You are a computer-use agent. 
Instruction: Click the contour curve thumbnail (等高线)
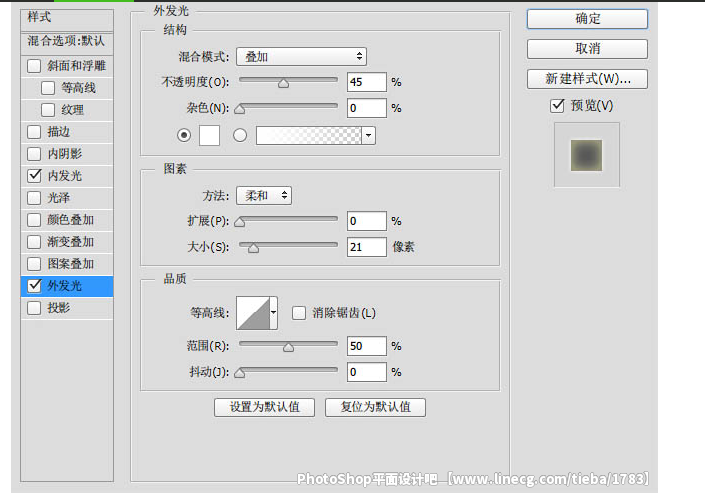253,313
